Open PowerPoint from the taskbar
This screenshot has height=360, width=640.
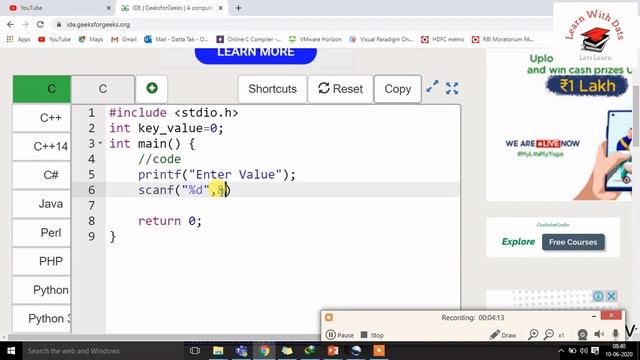tap(333, 351)
